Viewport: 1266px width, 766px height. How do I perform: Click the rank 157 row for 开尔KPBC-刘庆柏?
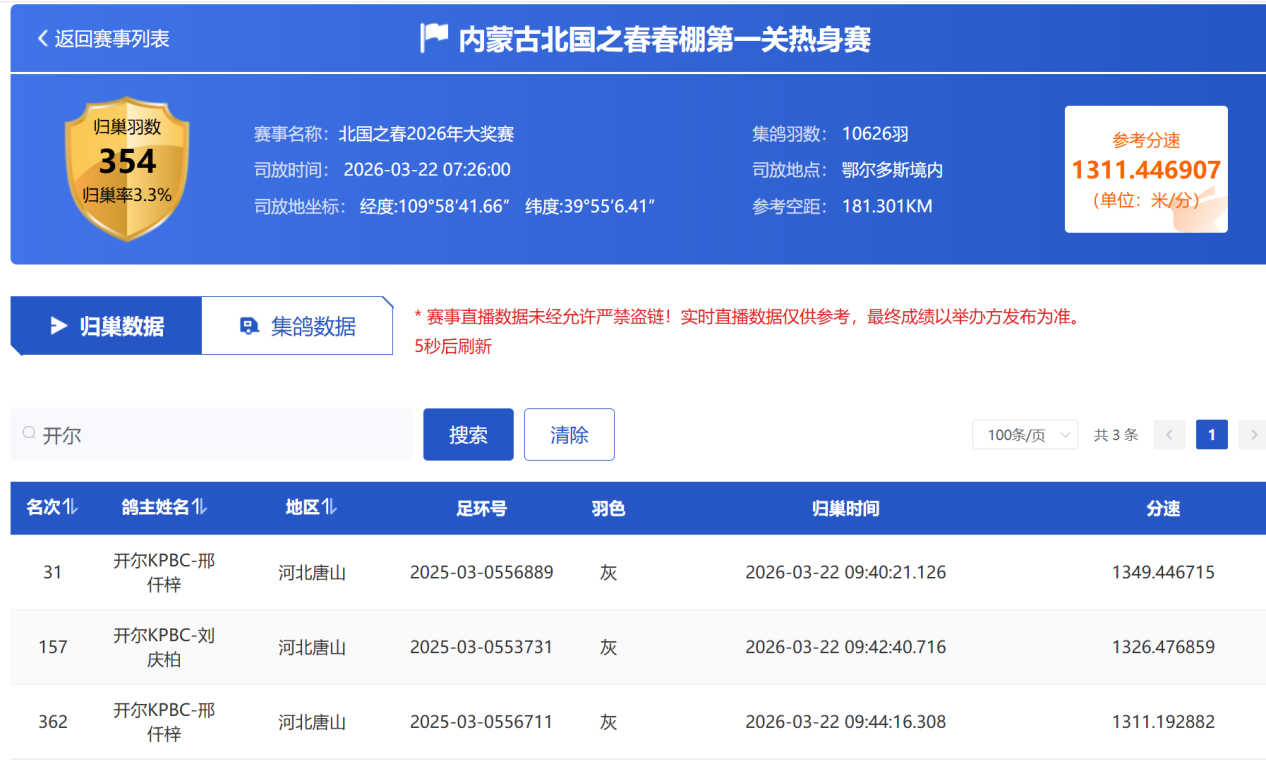[x=164, y=647]
